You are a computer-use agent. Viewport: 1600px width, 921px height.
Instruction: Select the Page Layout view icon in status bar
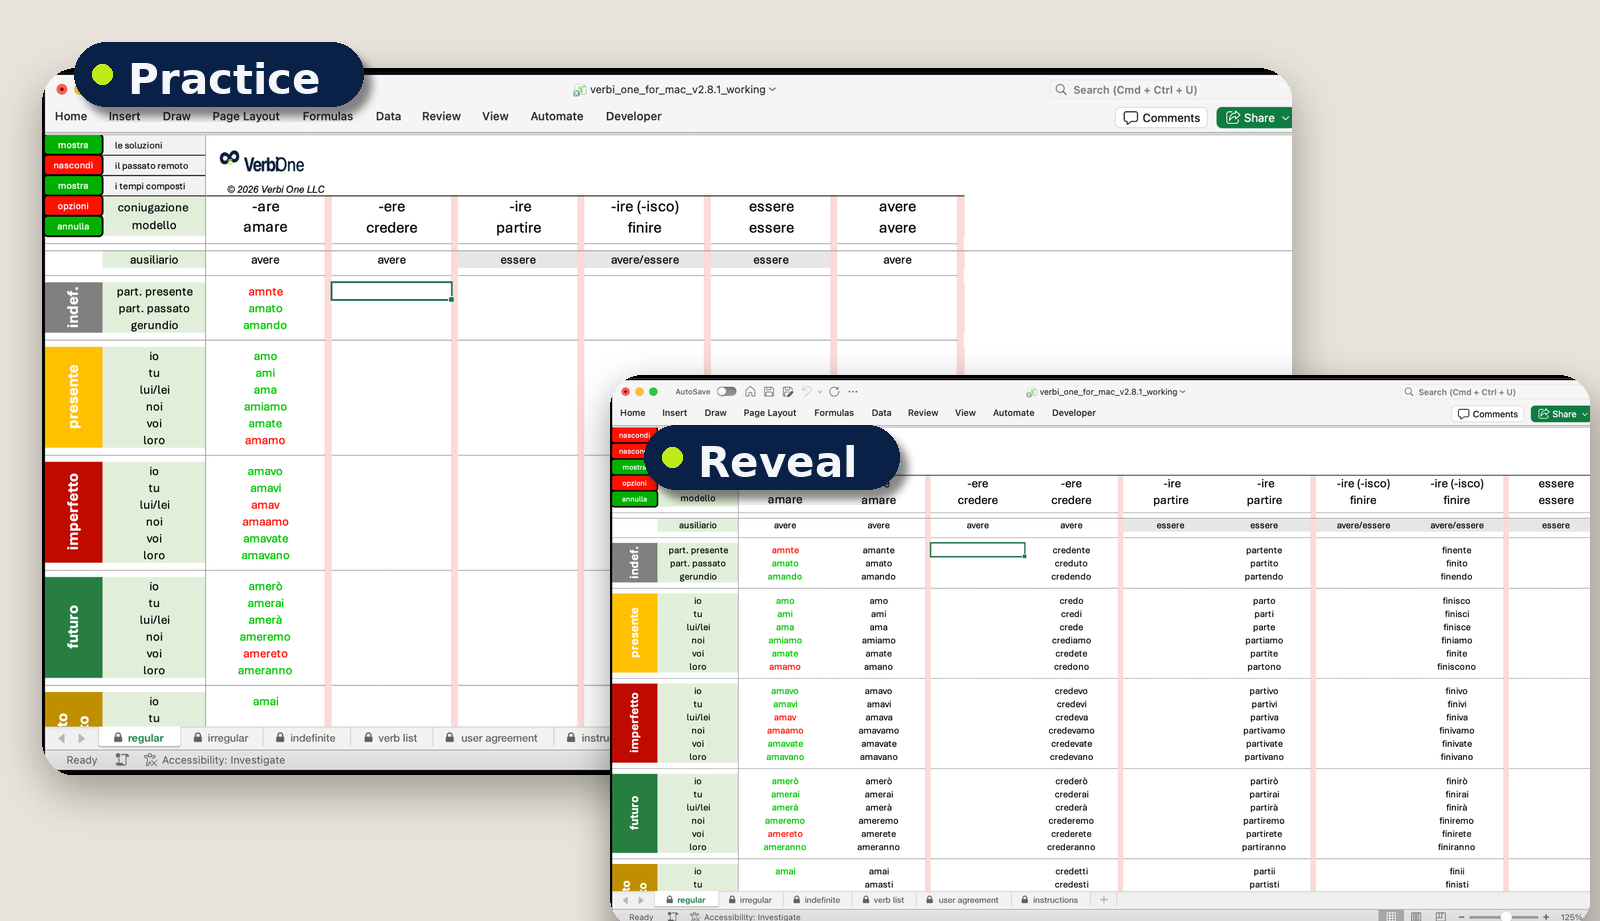[1416, 916]
